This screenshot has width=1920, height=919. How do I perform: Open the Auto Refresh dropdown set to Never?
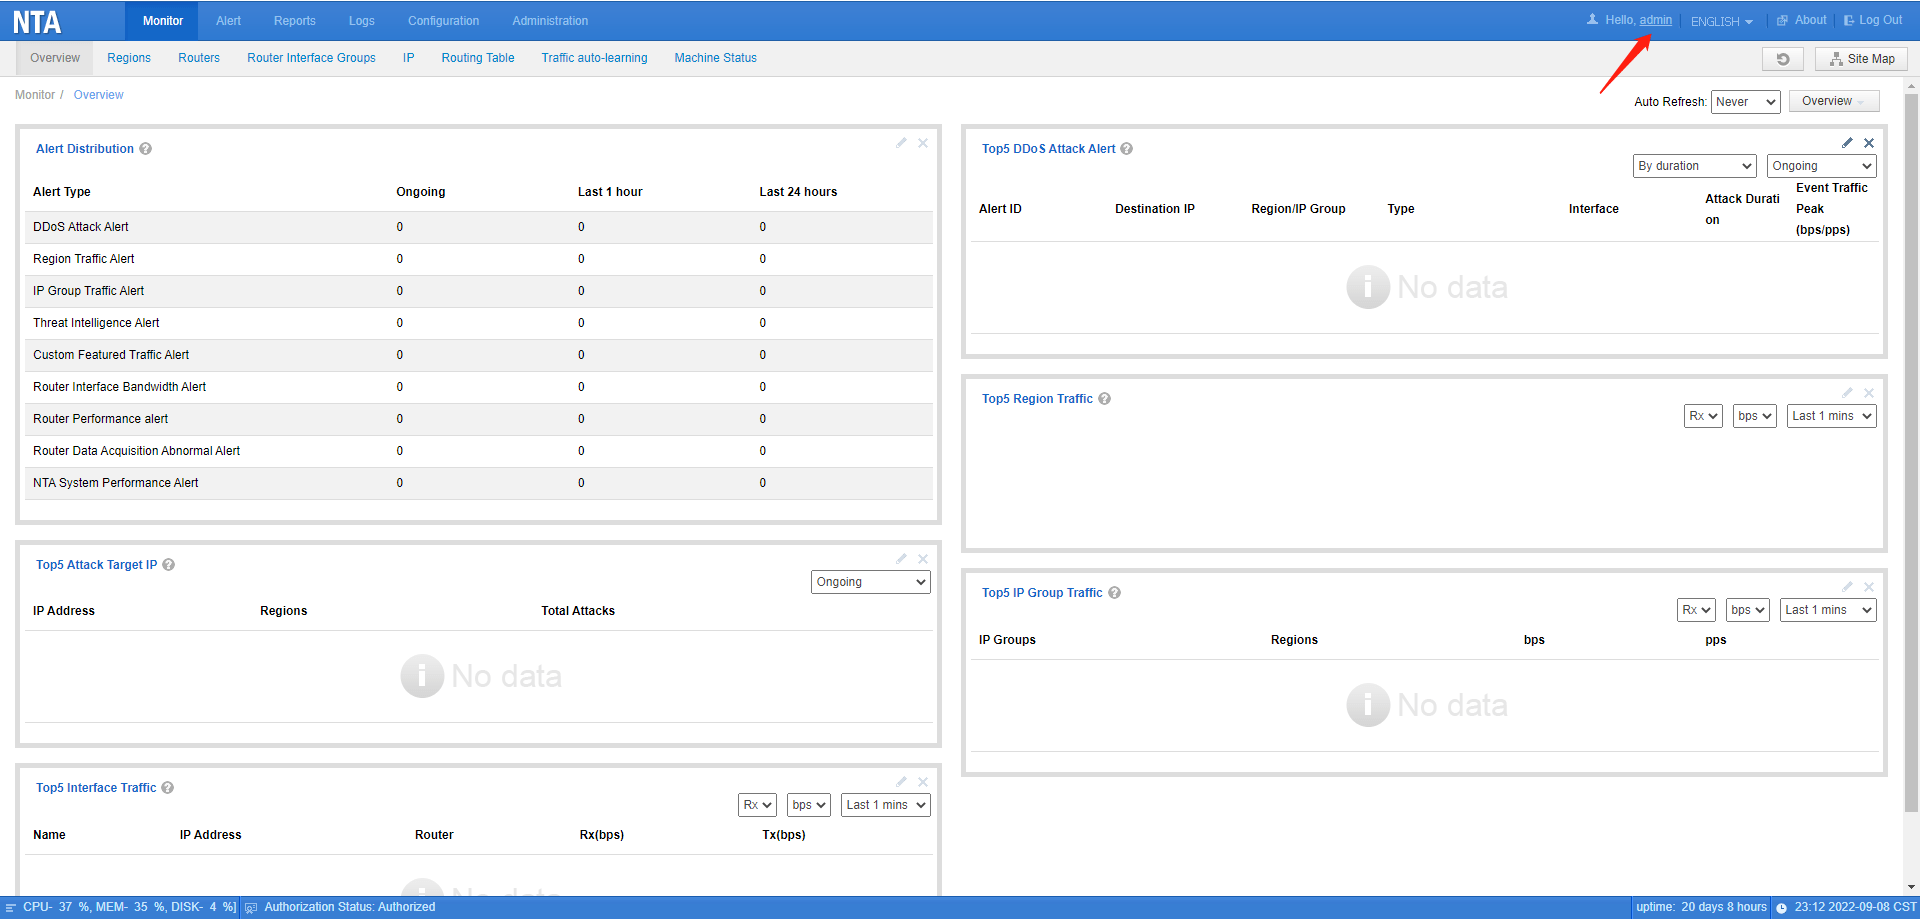pos(1746,102)
